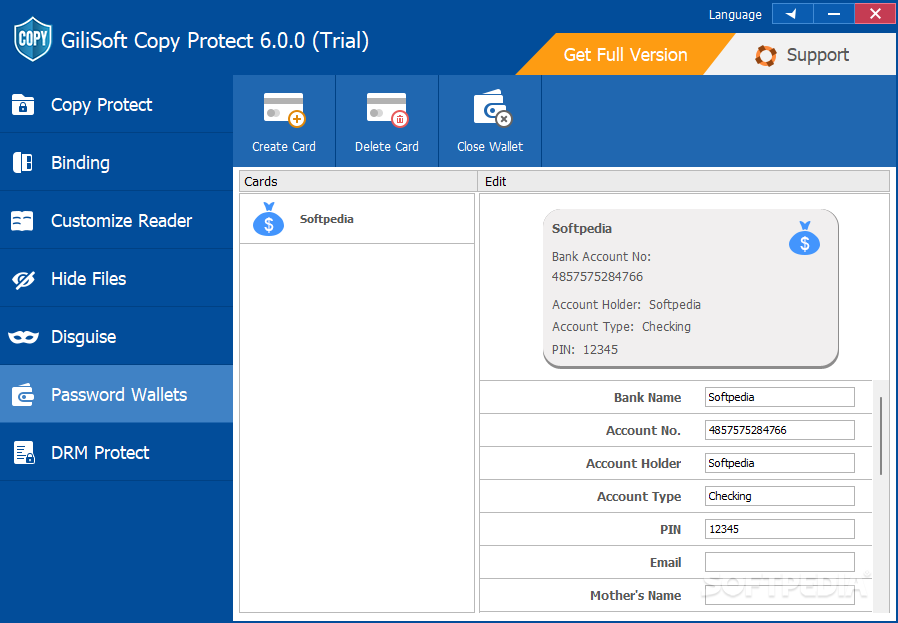Open the window options arrow button
The width and height of the screenshot is (898, 623).
click(x=792, y=14)
